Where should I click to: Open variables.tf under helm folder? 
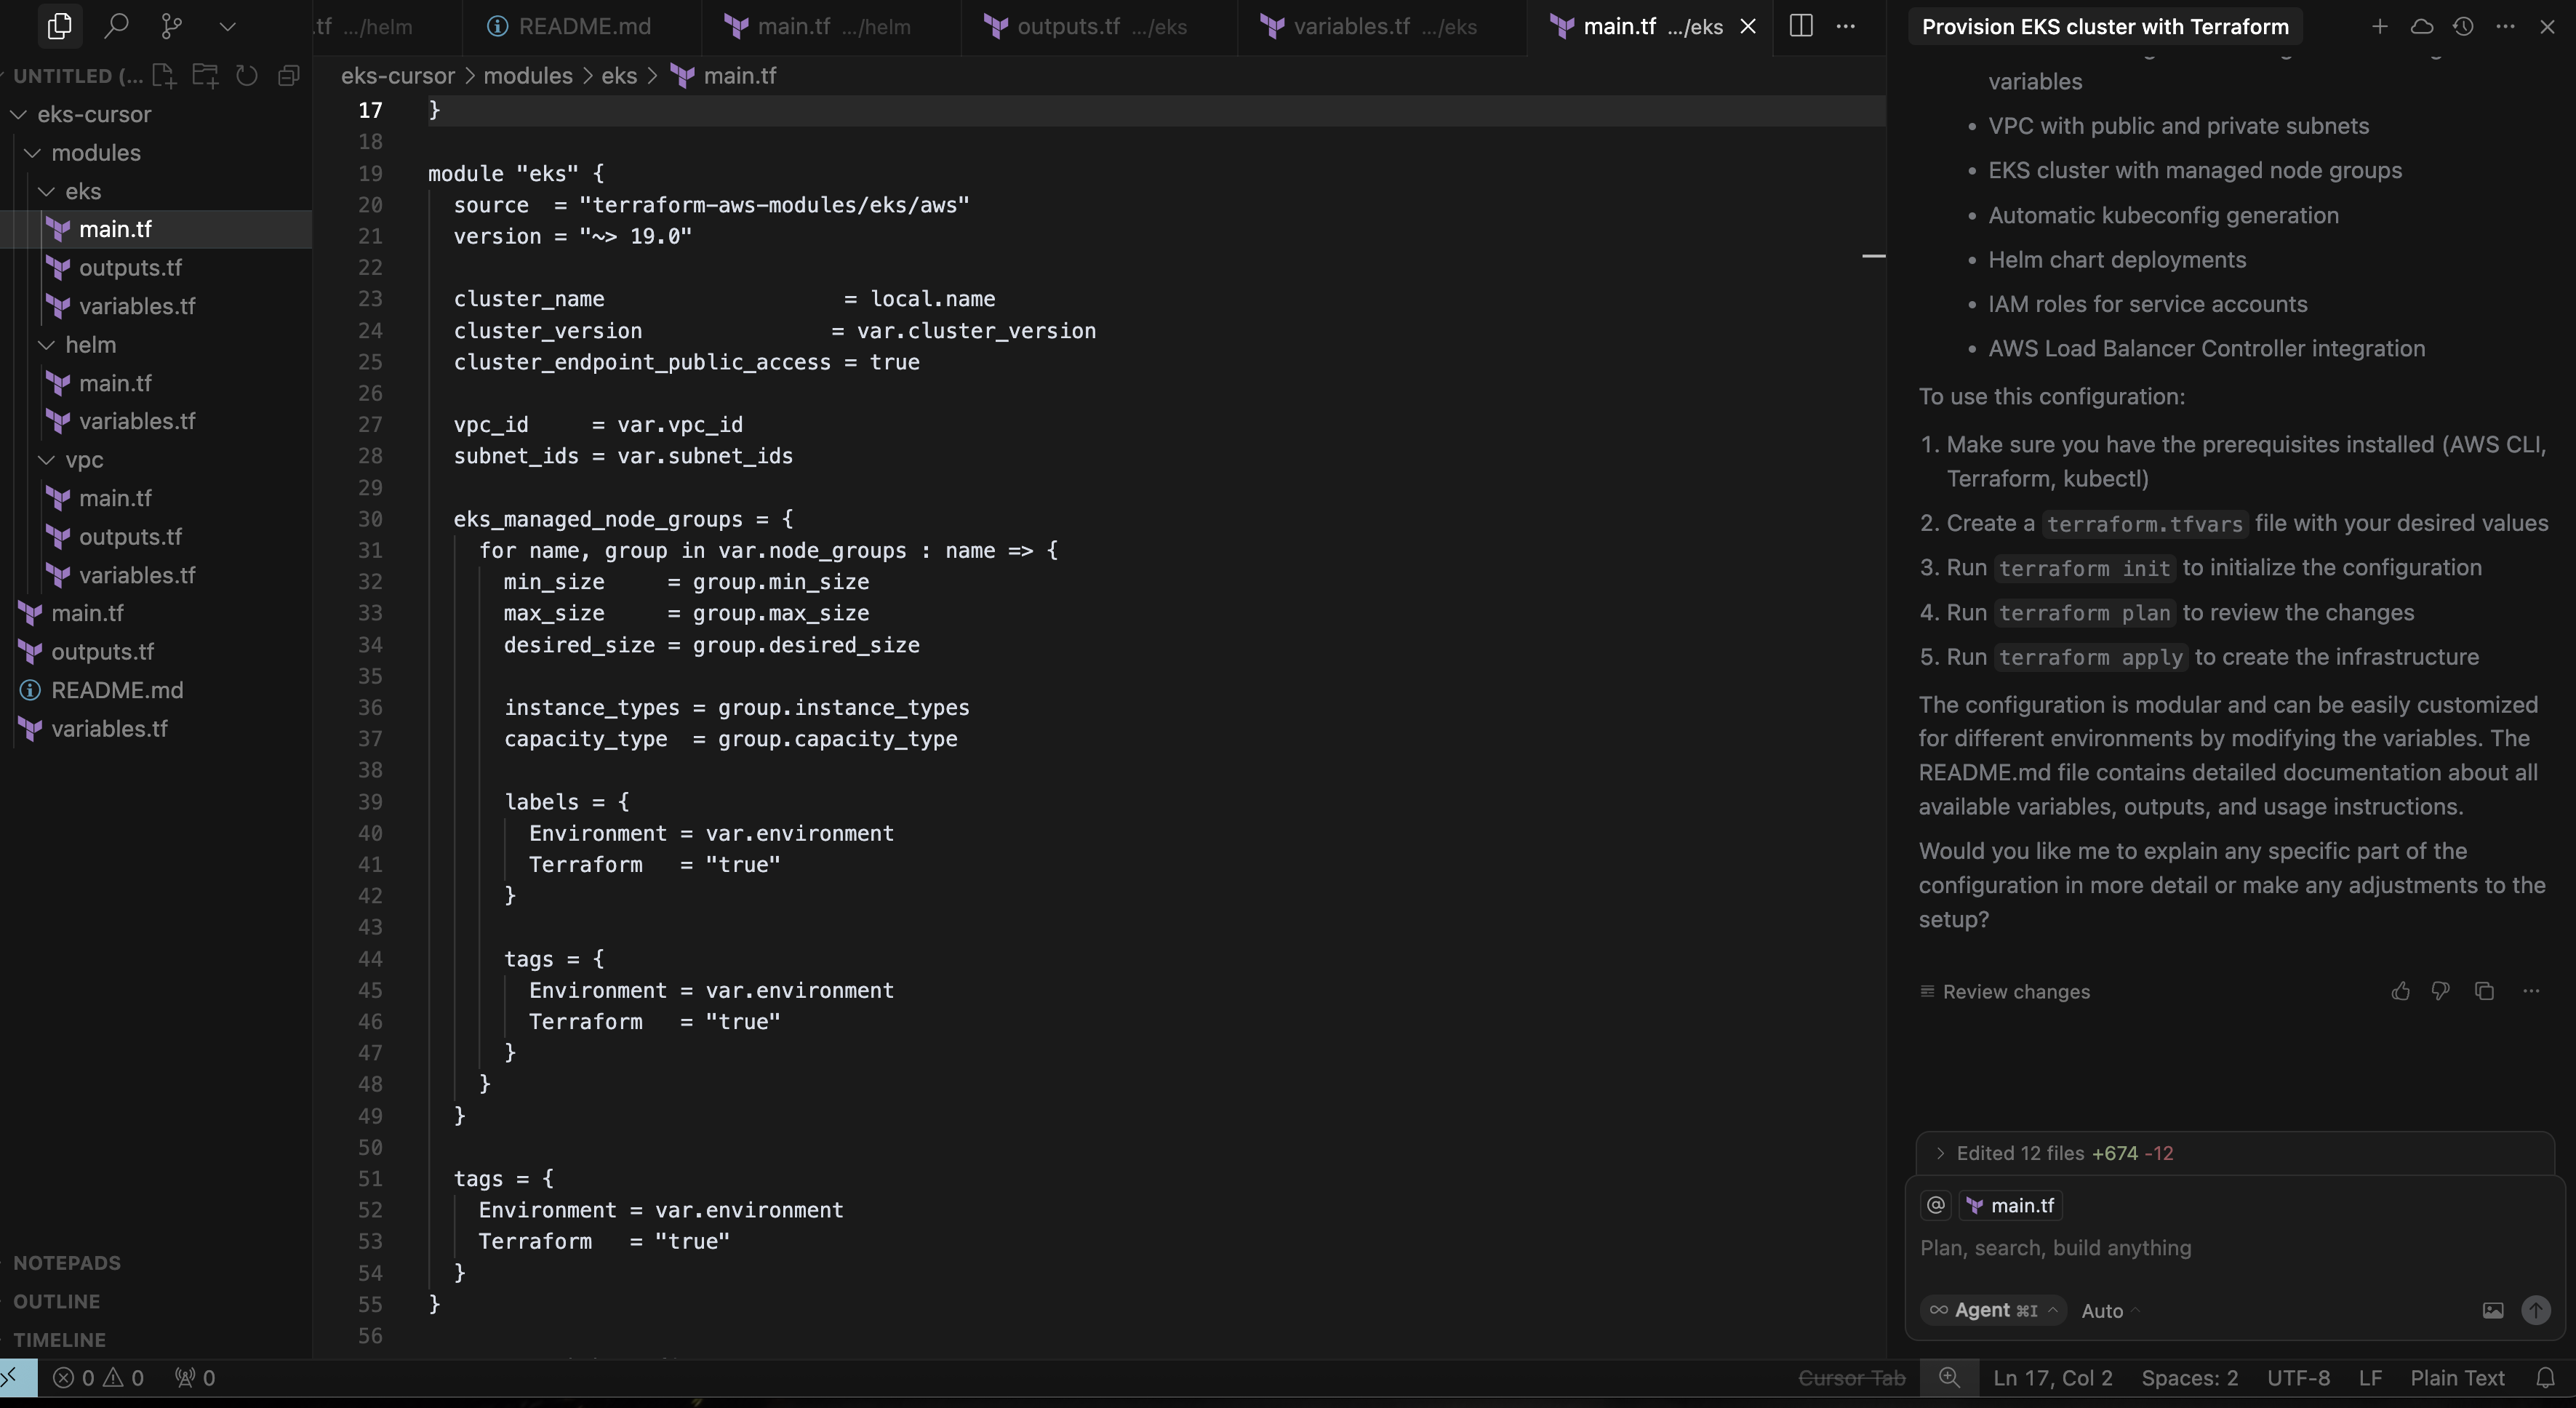(x=137, y=422)
